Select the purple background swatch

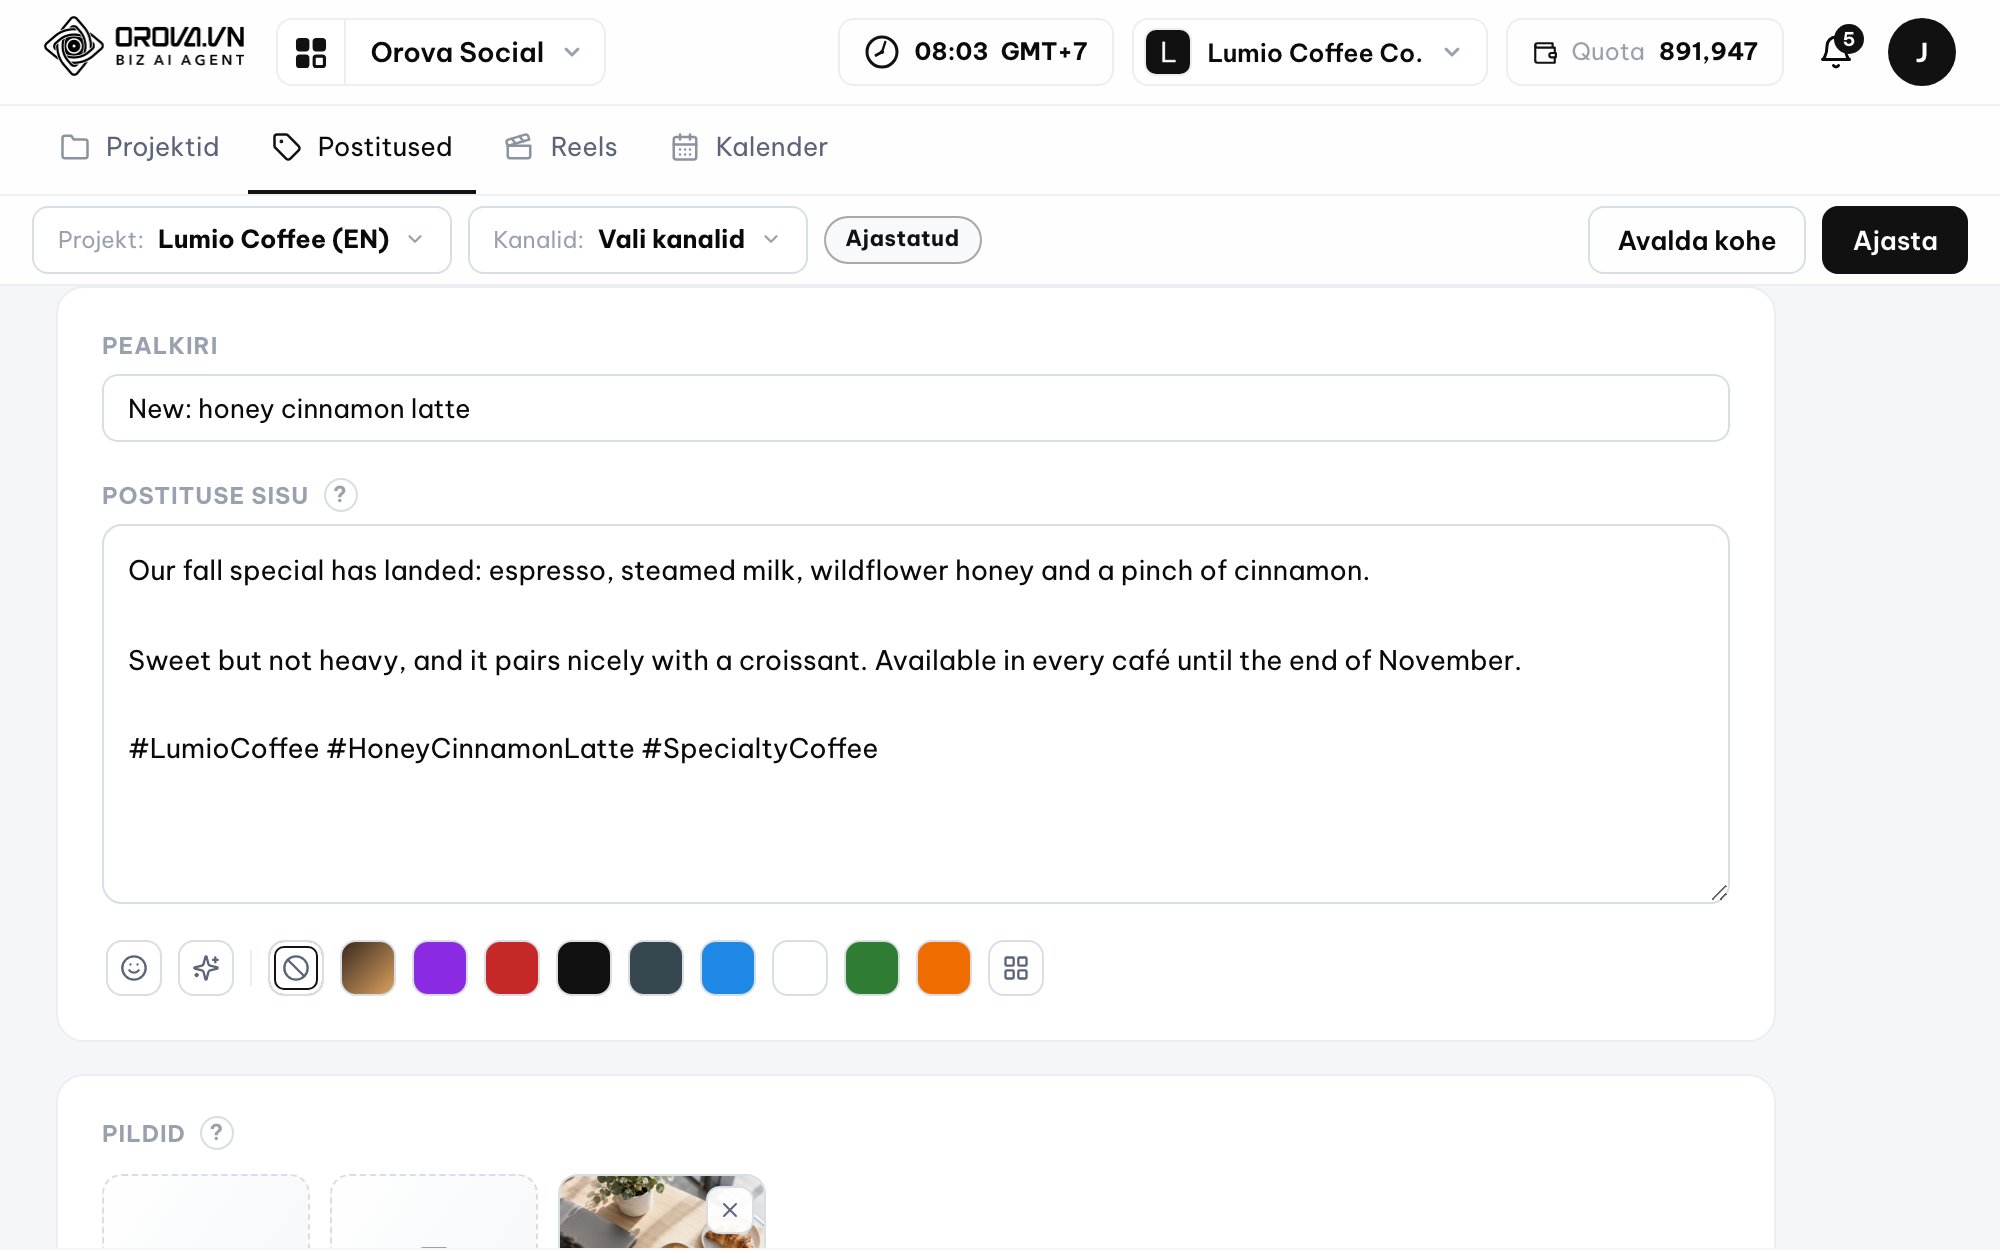click(440, 968)
